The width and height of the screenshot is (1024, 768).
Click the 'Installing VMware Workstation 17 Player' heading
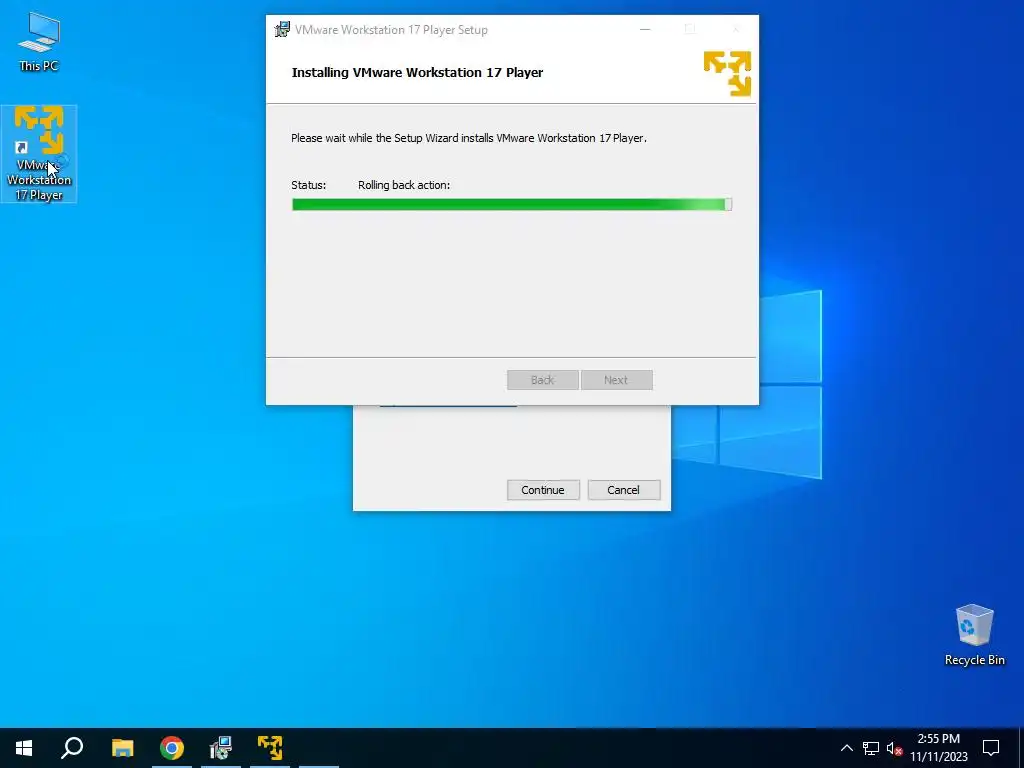point(417,72)
